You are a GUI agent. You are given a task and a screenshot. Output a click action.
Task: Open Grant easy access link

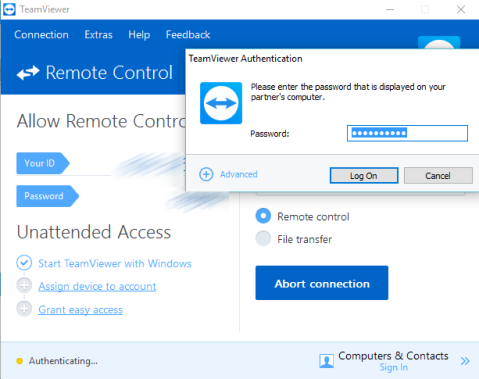80,310
